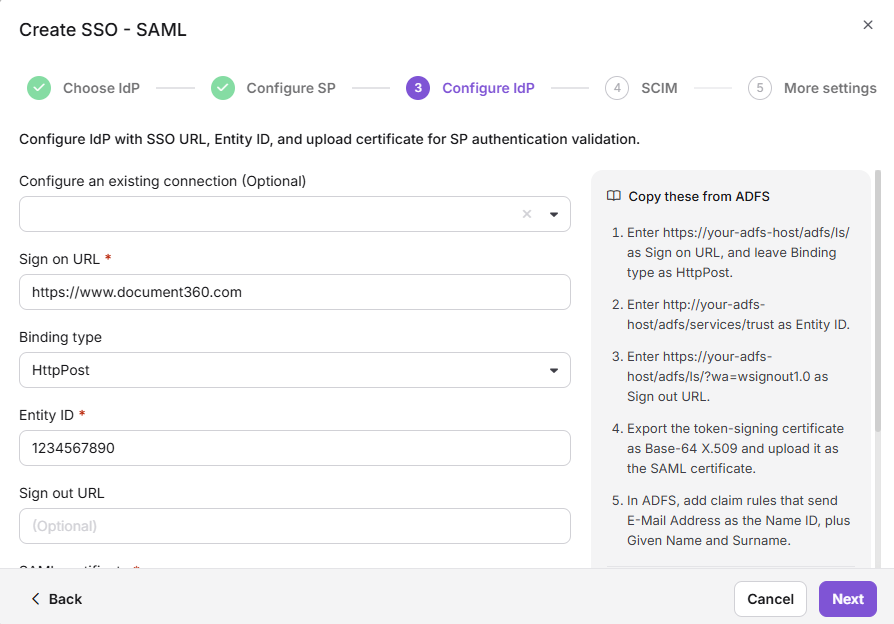
Task: Click the Back button
Action: (x=56, y=599)
